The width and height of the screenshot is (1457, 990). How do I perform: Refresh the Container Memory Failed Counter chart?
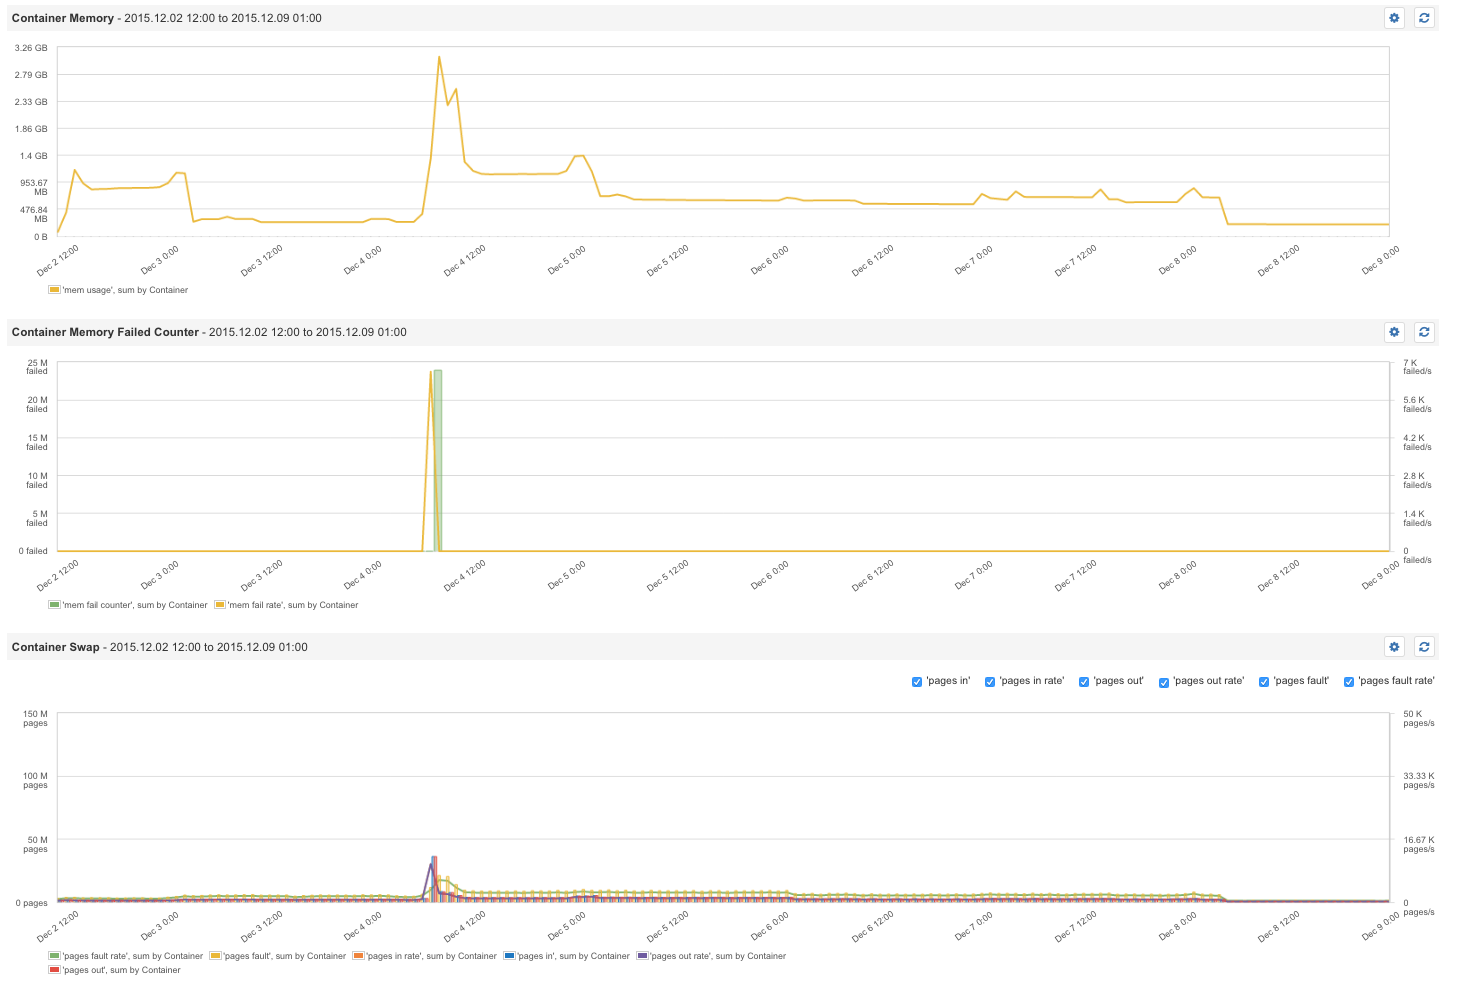1424,332
